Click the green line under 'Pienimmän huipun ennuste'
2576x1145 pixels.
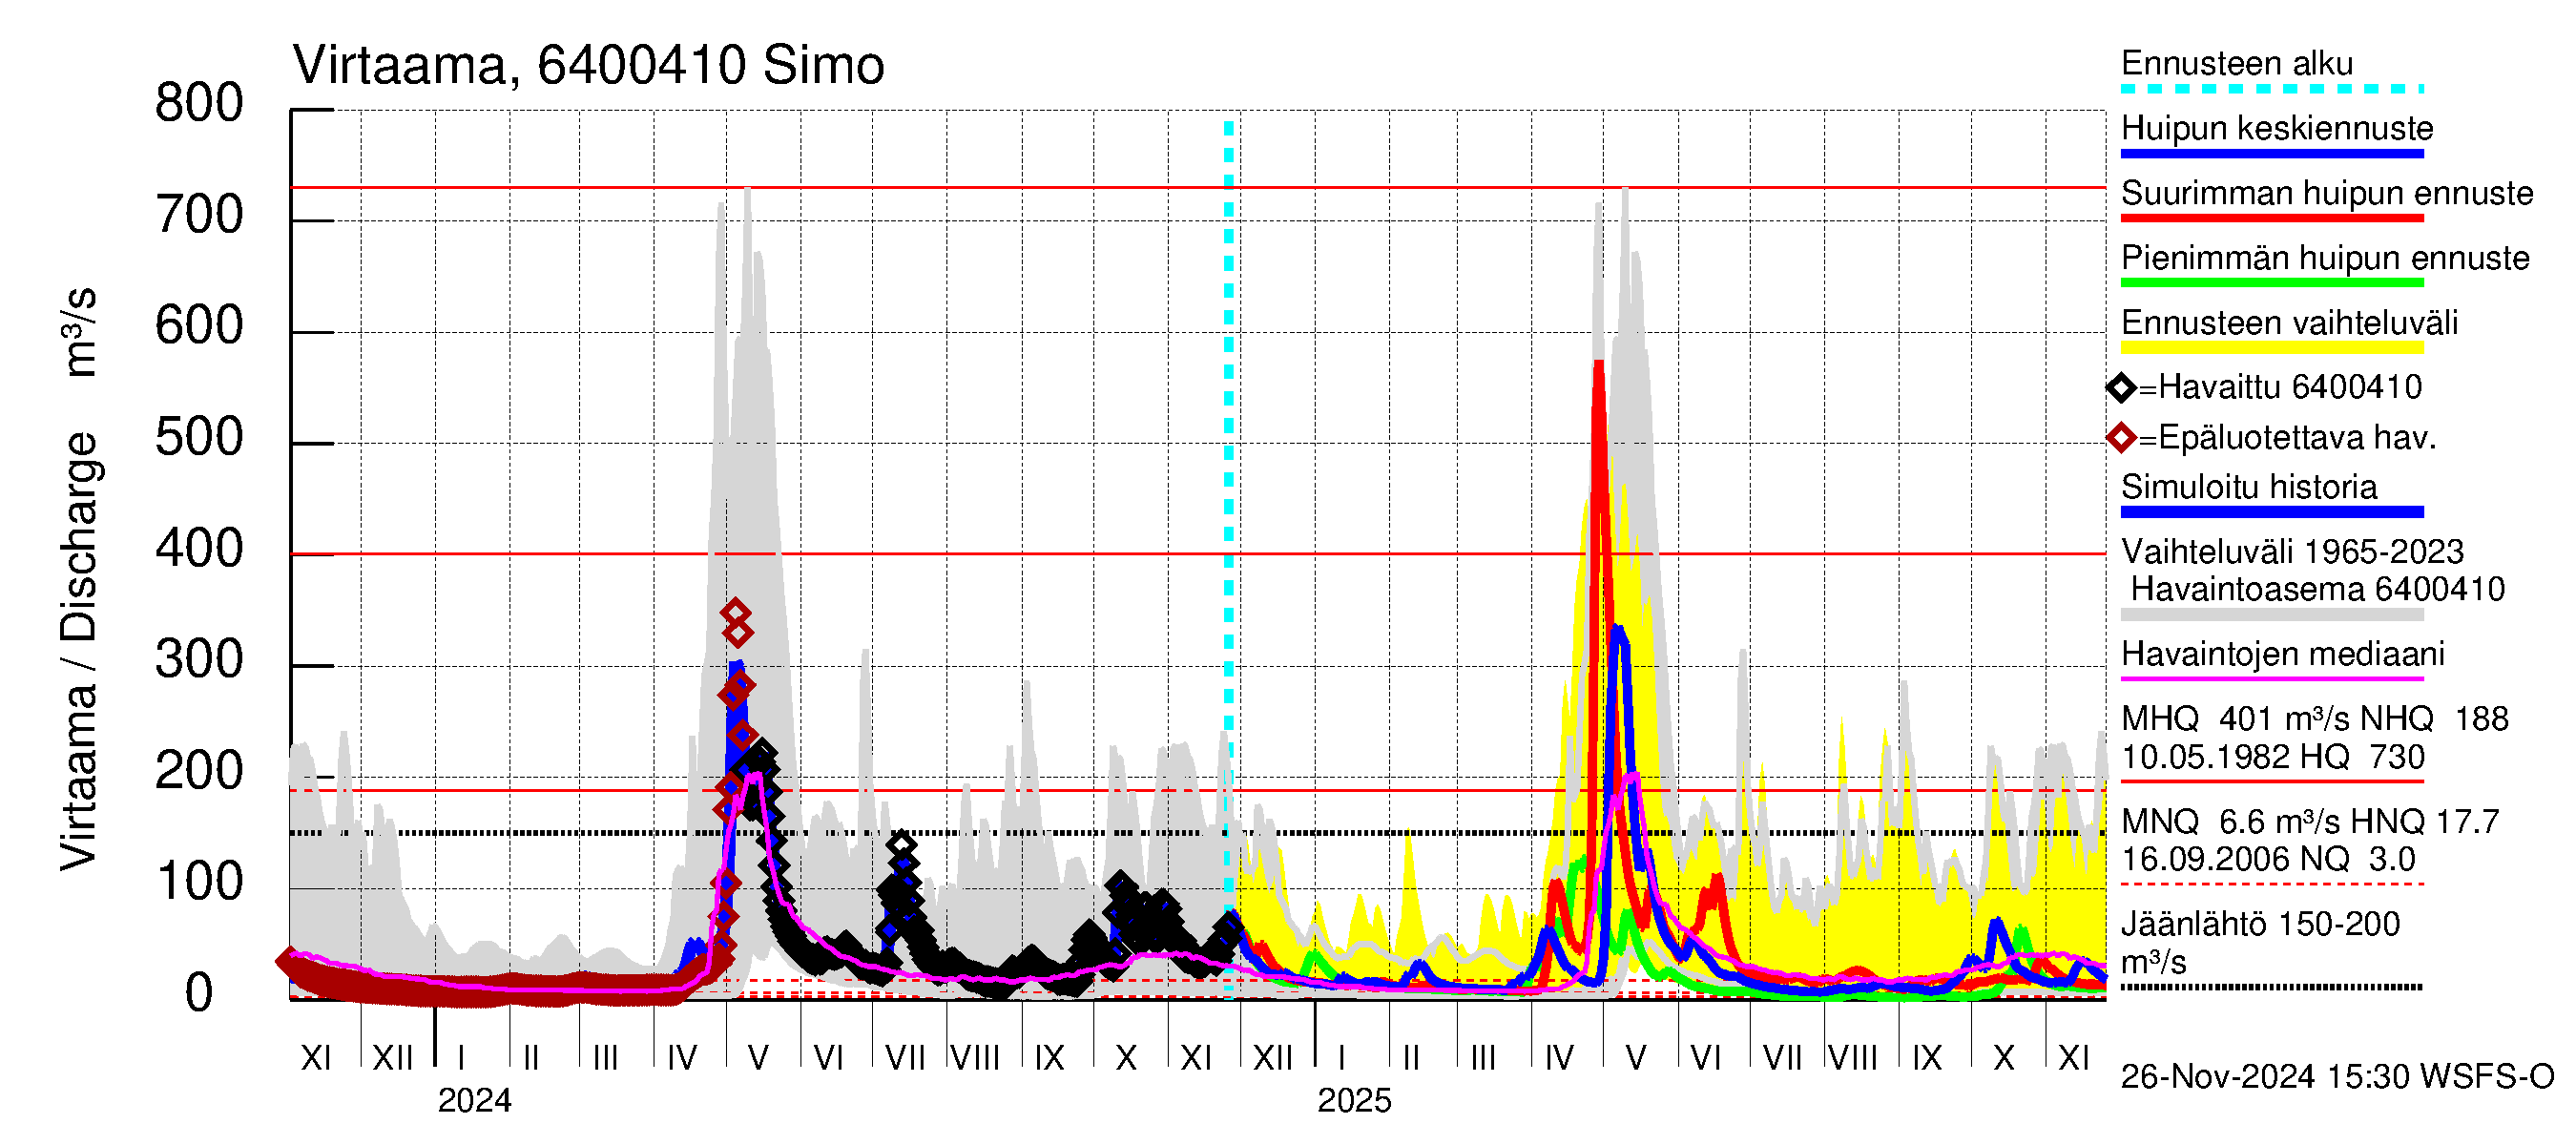[2272, 283]
